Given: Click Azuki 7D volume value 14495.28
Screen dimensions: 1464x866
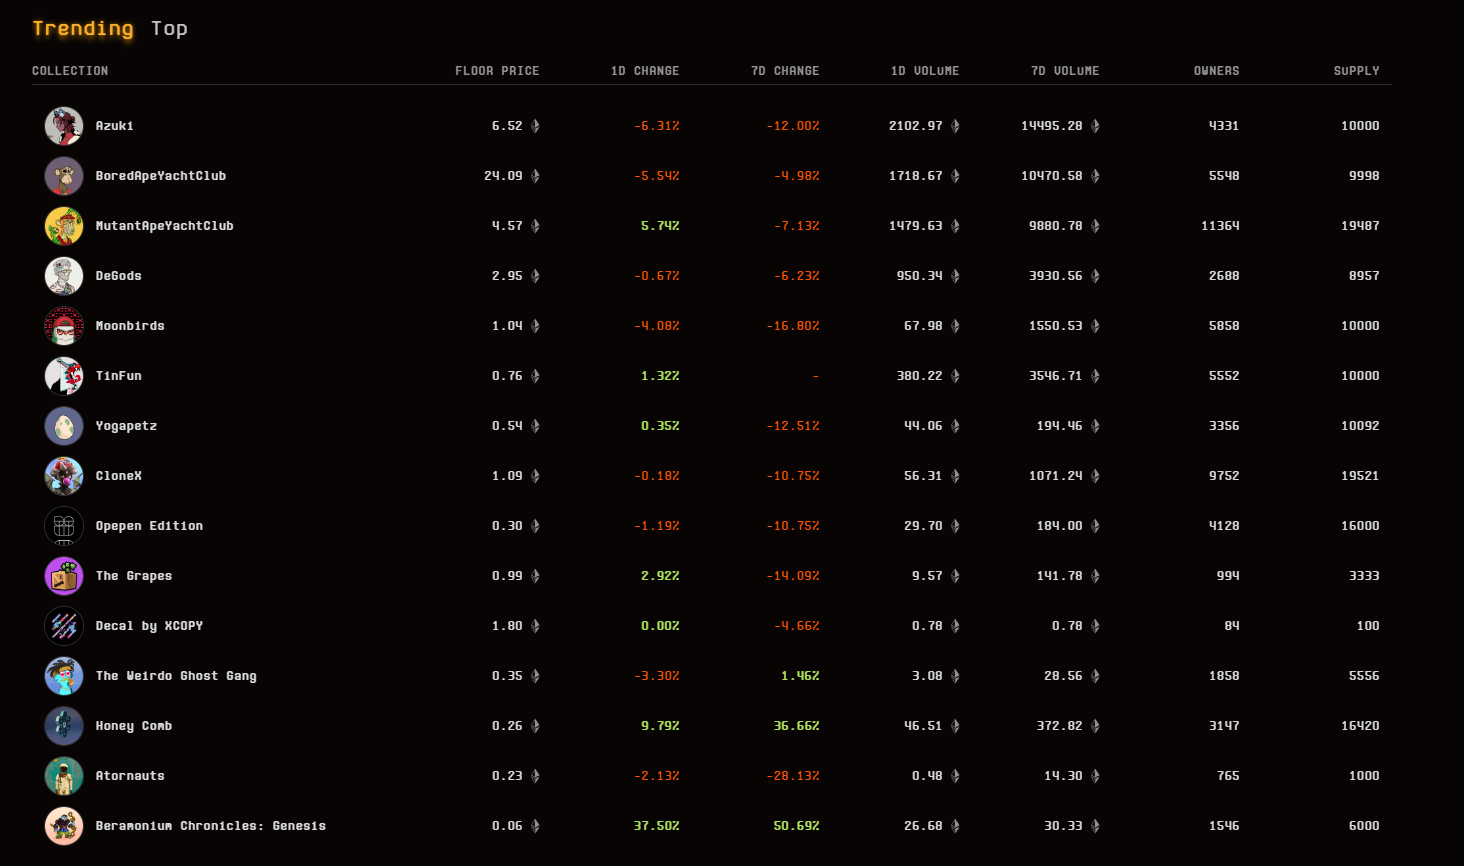Looking at the screenshot, I should (1052, 126).
